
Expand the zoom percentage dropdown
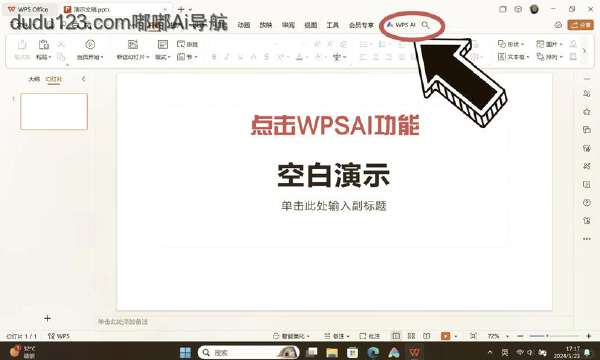tap(507, 336)
